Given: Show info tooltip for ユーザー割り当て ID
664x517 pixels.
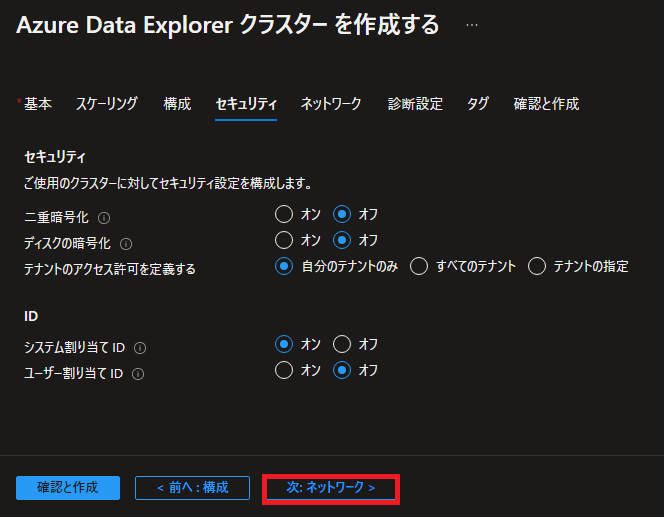Looking at the screenshot, I should (x=138, y=374).
